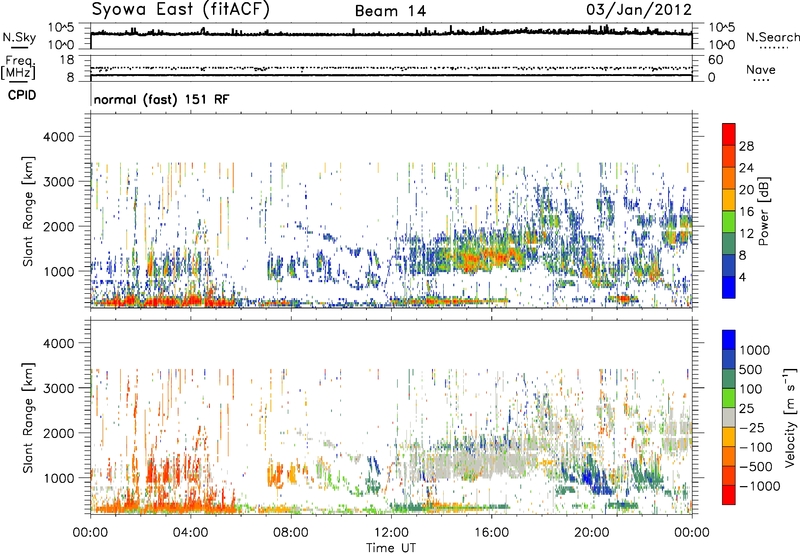Click the "18" frequency axis tick label
The width and height of the screenshot is (800, 554).
(67, 60)
